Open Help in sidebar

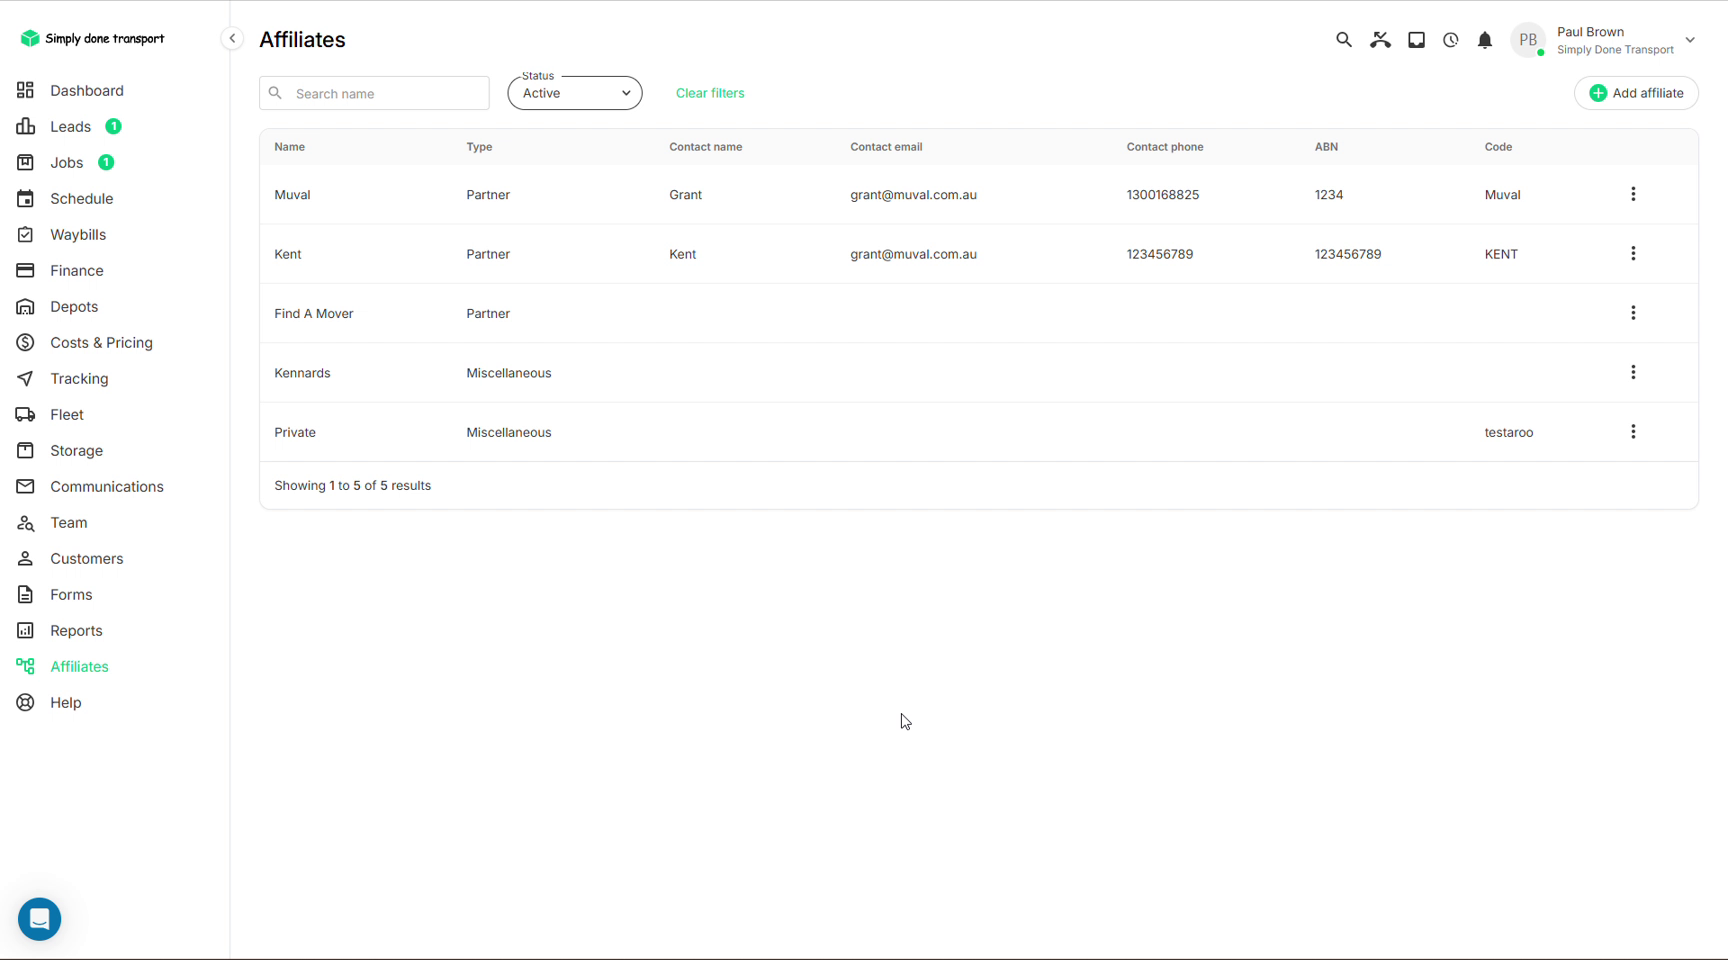(66, 702)
